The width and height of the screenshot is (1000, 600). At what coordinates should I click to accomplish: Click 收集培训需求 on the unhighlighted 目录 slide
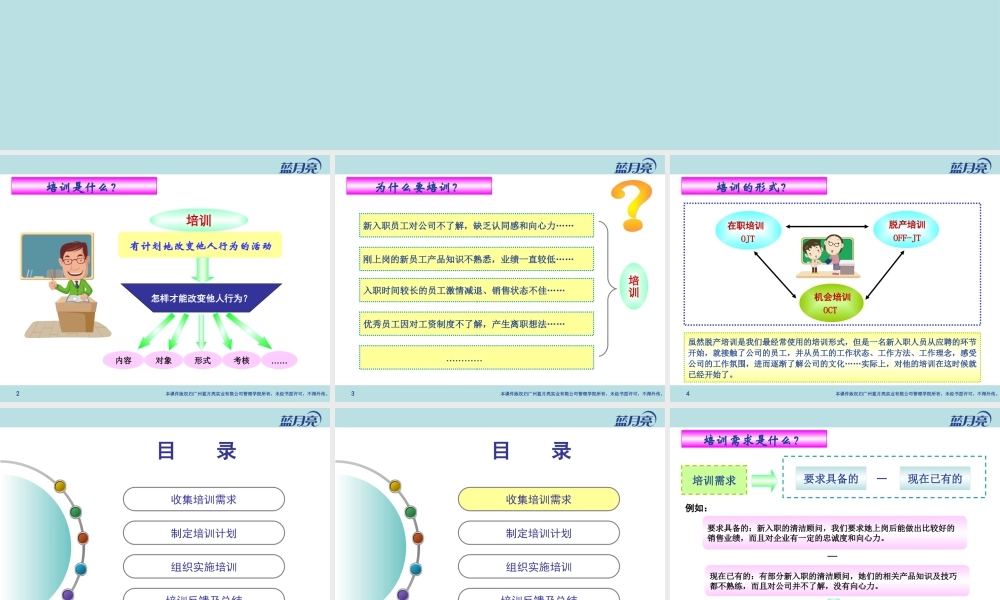203,499
